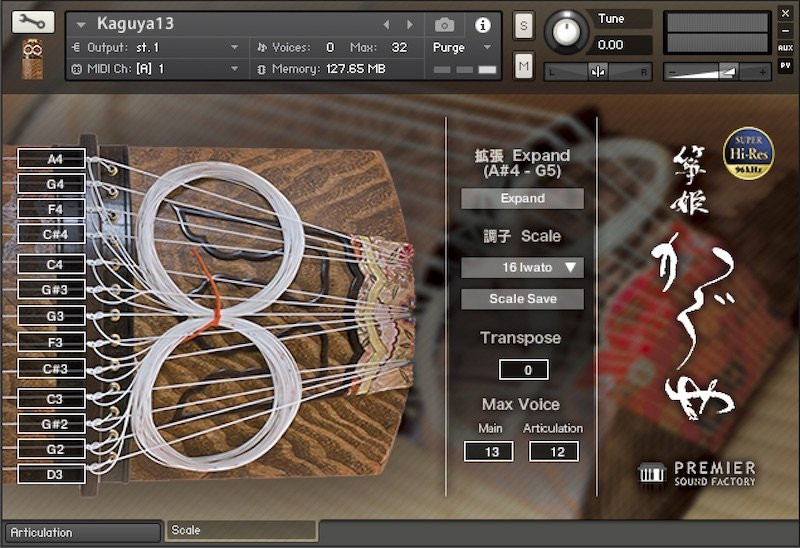Click the Tune knob
The width and height of the screenshot is (800, 548).
pos(566,31)
